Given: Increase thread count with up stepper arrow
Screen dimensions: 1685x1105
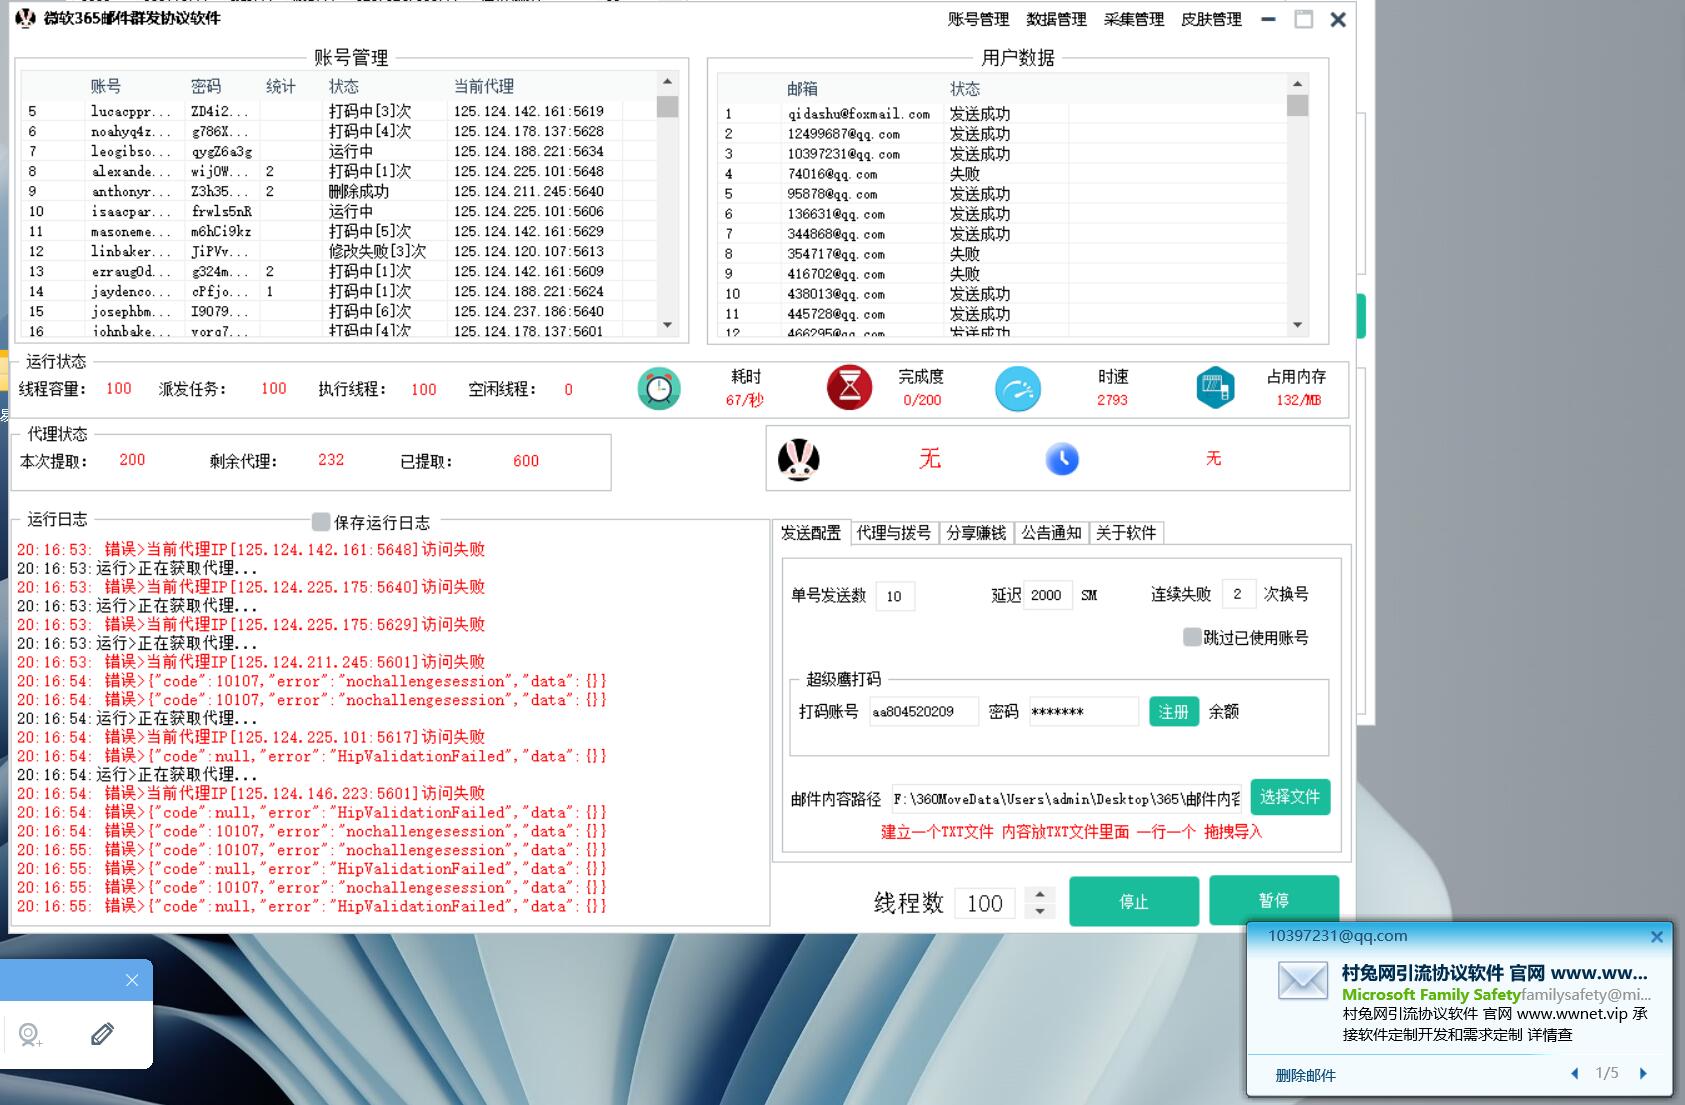Looking at the screenshot, I should [x=1040, y=895].
